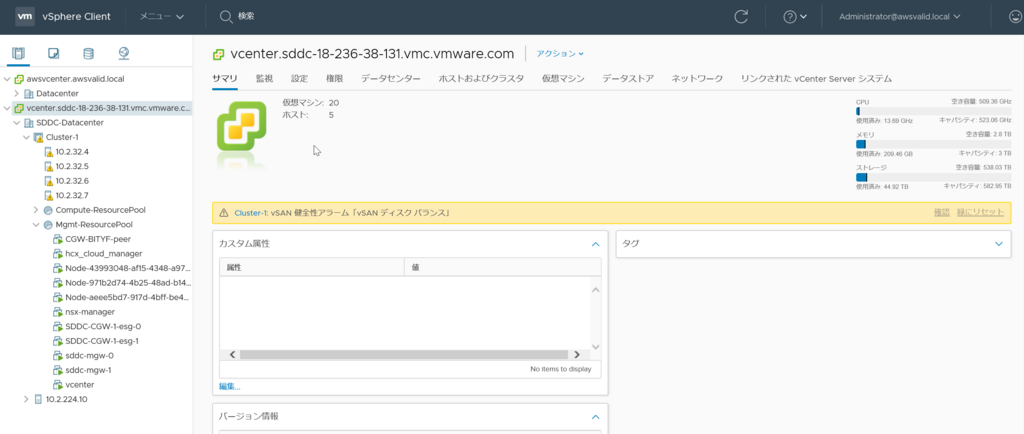Open VMs and Templates inventory view icon

[54, 53]
